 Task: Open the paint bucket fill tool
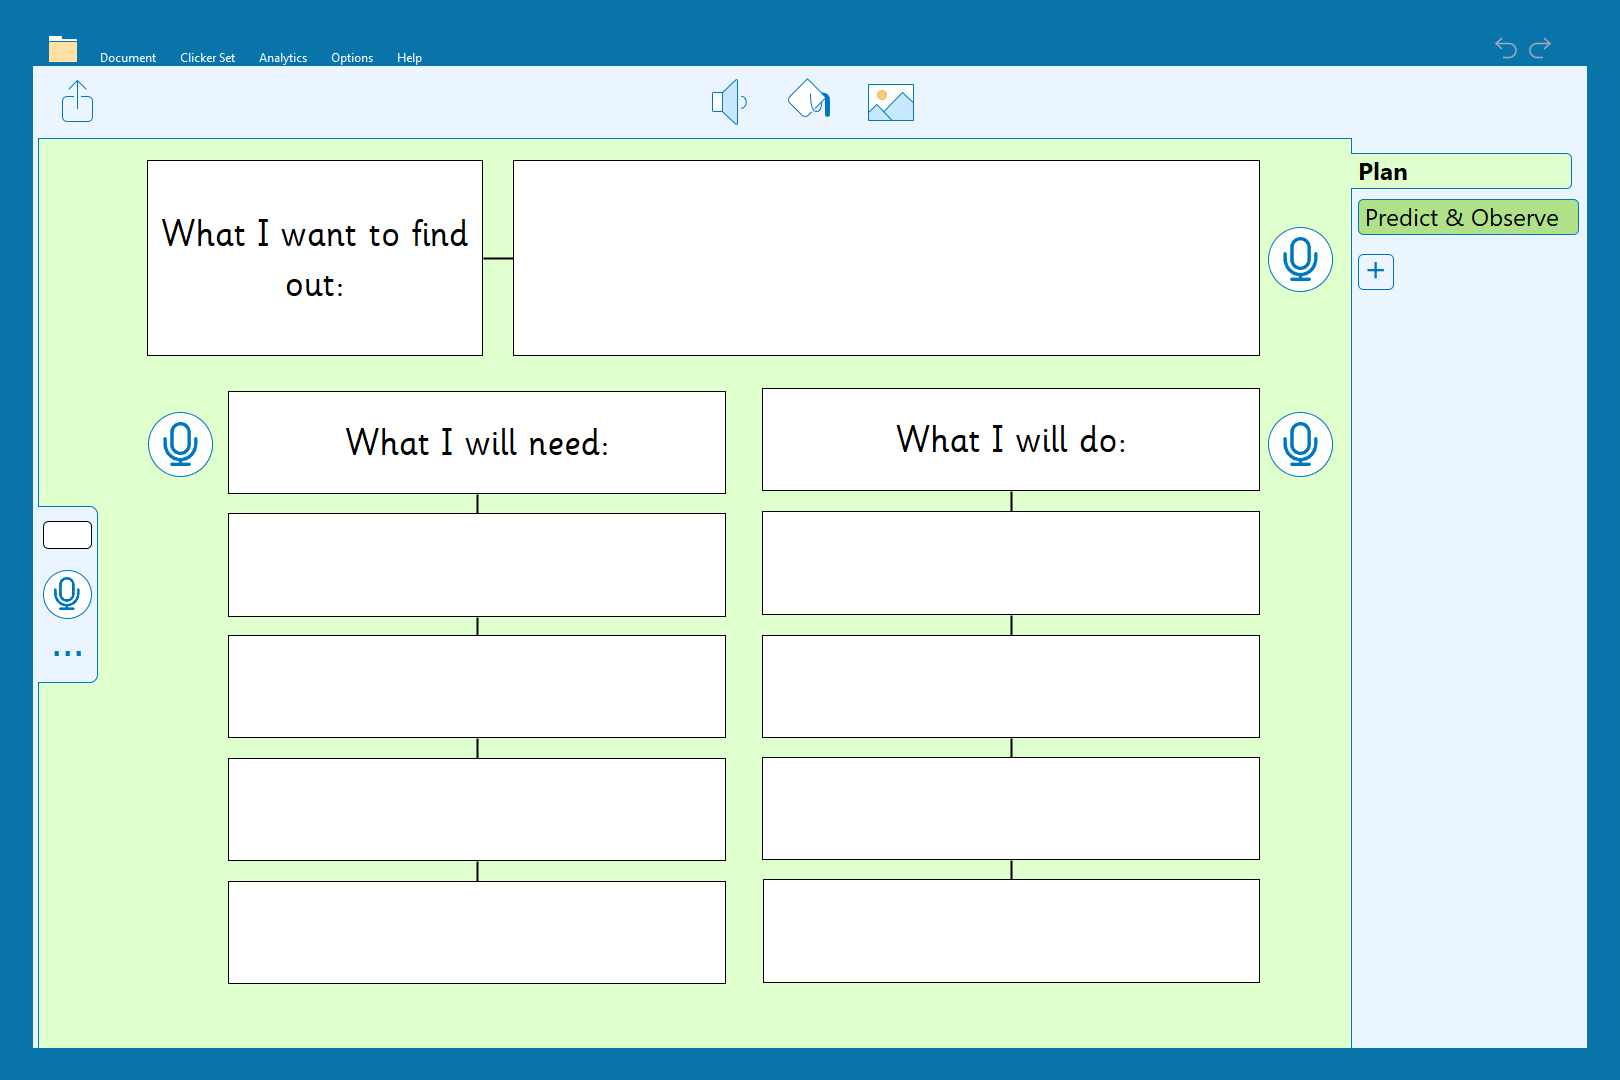(x=809, y=100)
